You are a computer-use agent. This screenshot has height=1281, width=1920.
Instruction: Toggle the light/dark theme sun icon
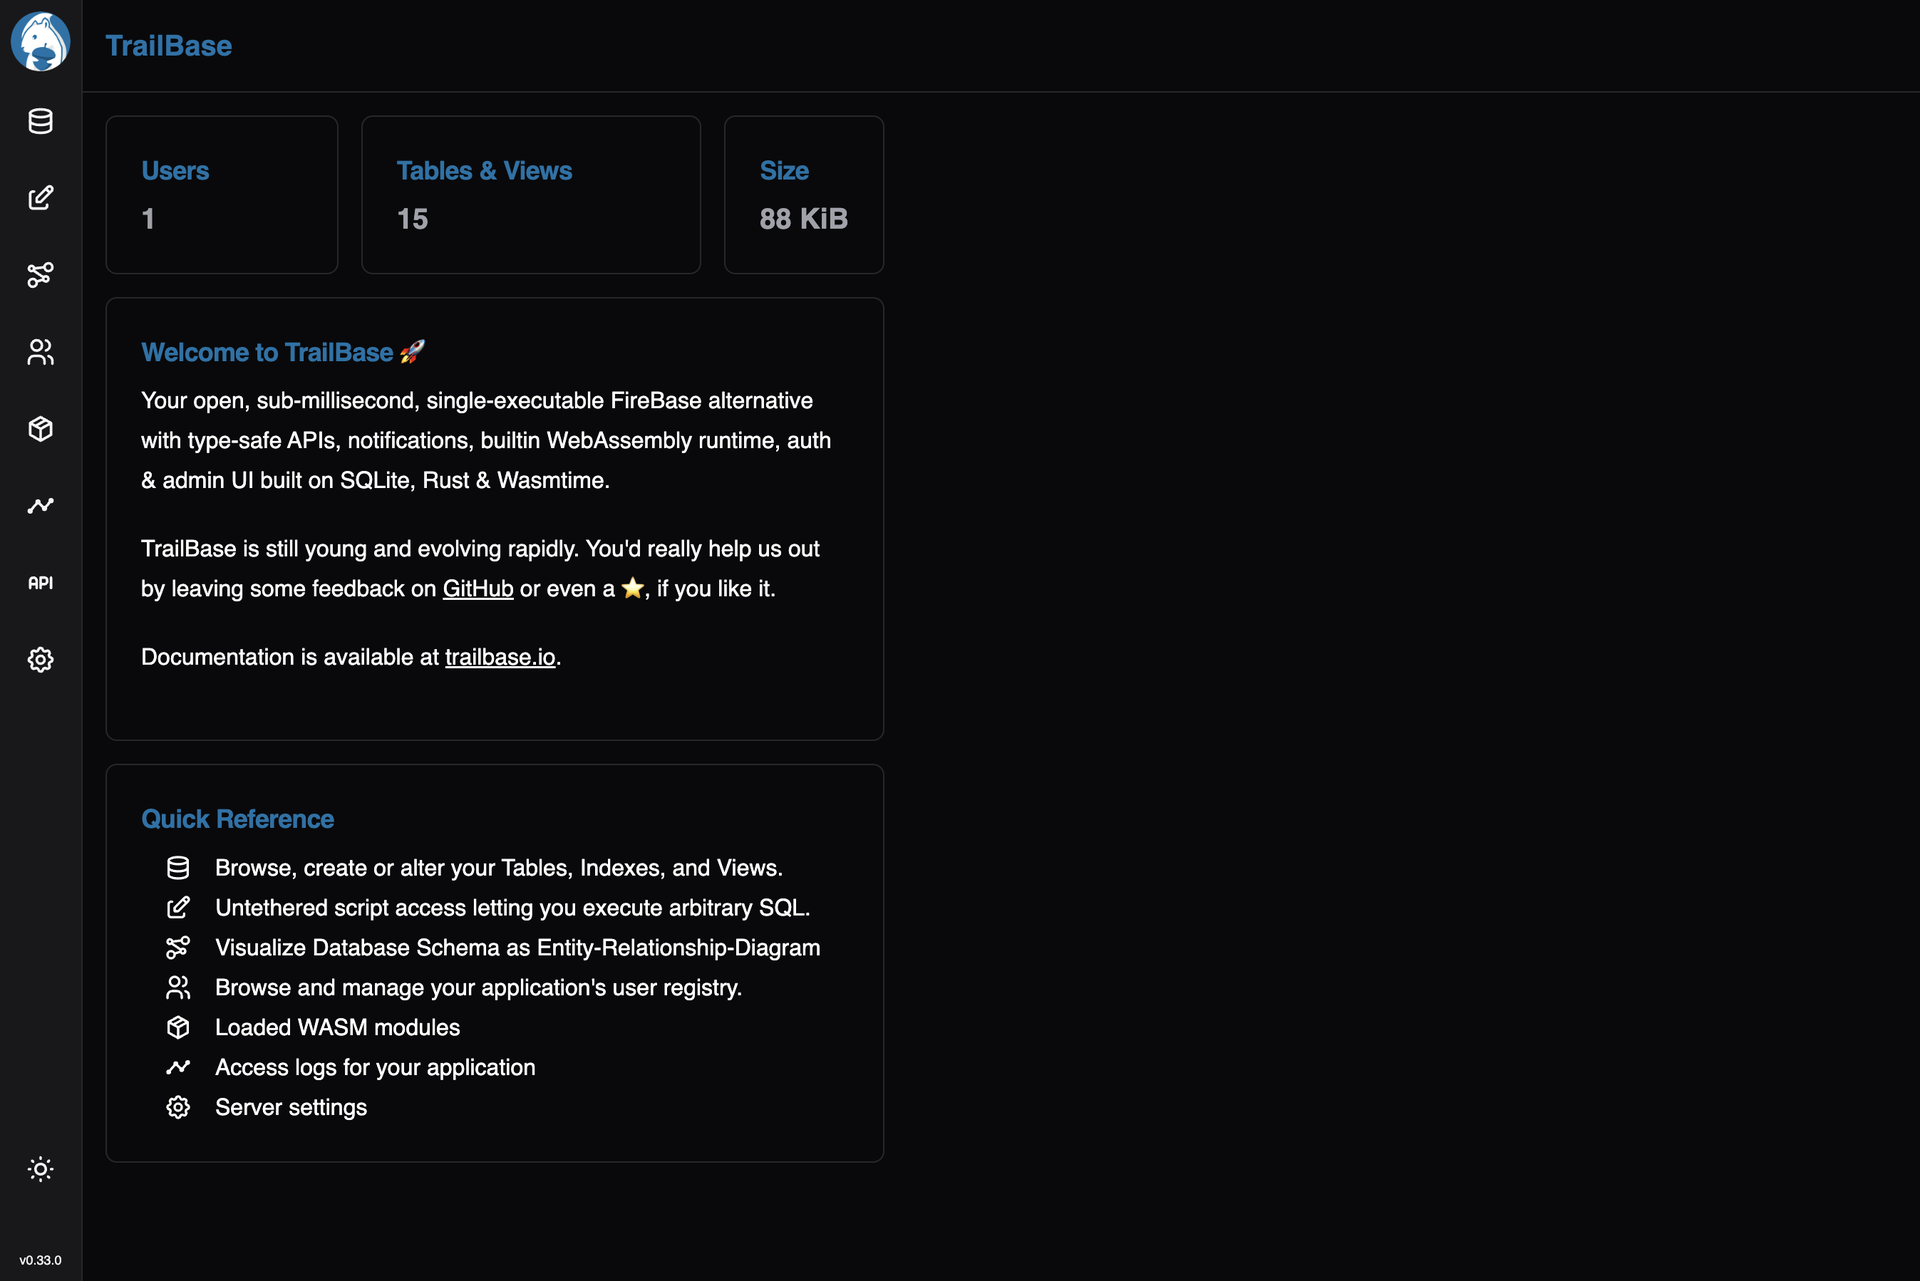point(40,1169)
